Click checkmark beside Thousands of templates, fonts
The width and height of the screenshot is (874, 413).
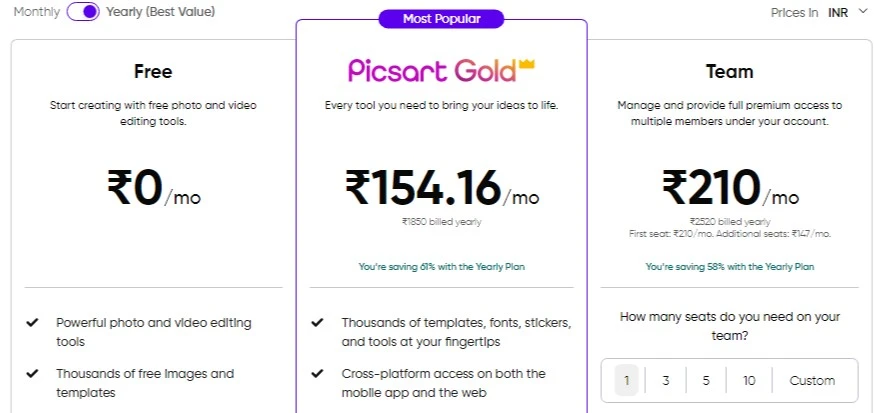pyautogui.click(x=318, y=322)
